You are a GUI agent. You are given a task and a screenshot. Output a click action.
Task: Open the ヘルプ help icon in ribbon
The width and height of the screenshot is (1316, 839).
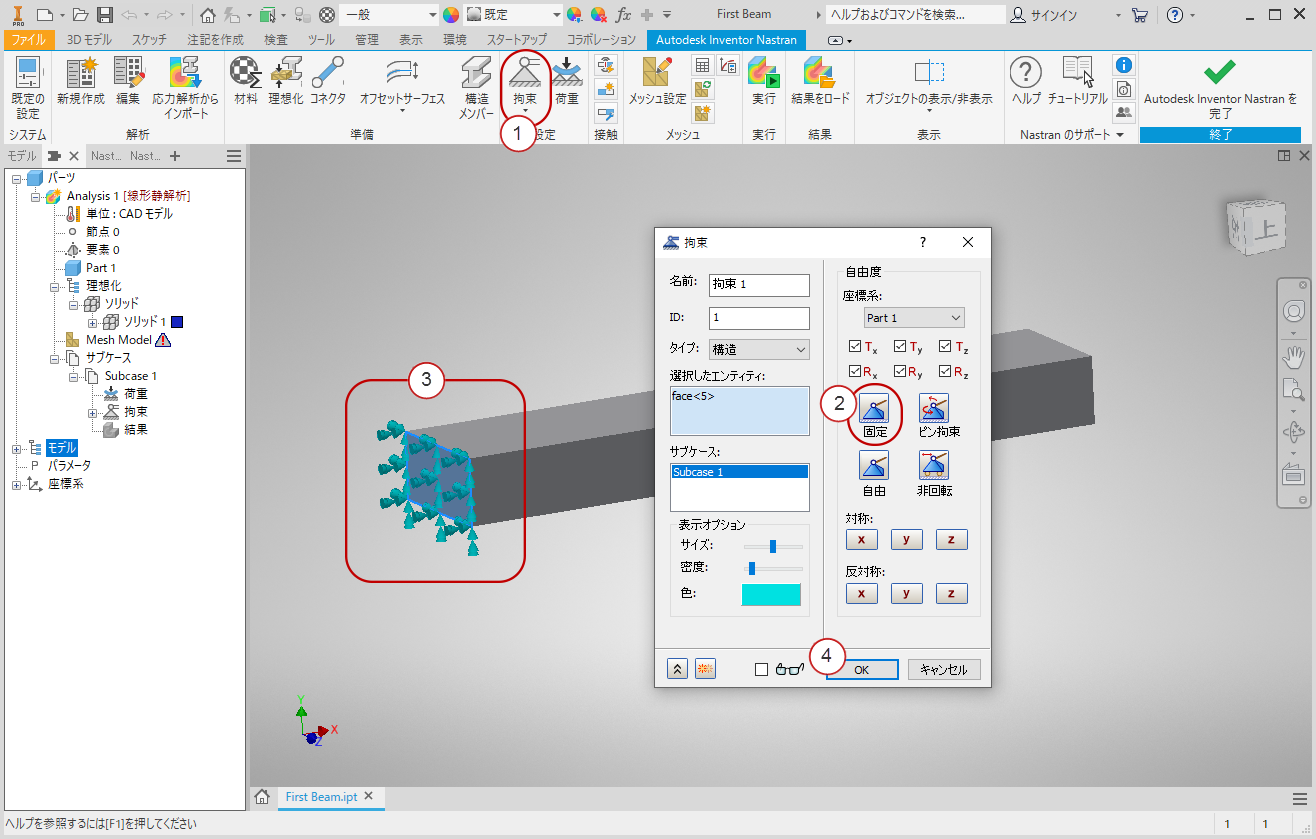point(1026,81)
